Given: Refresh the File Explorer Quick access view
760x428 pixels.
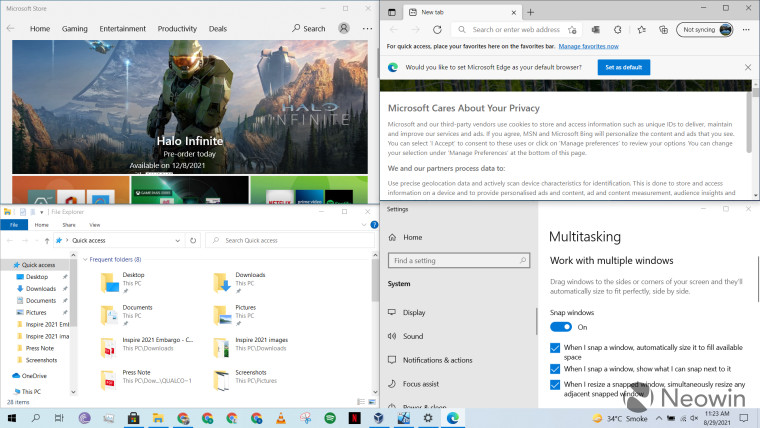Looking at the screenshot, I should click(193, 240).
